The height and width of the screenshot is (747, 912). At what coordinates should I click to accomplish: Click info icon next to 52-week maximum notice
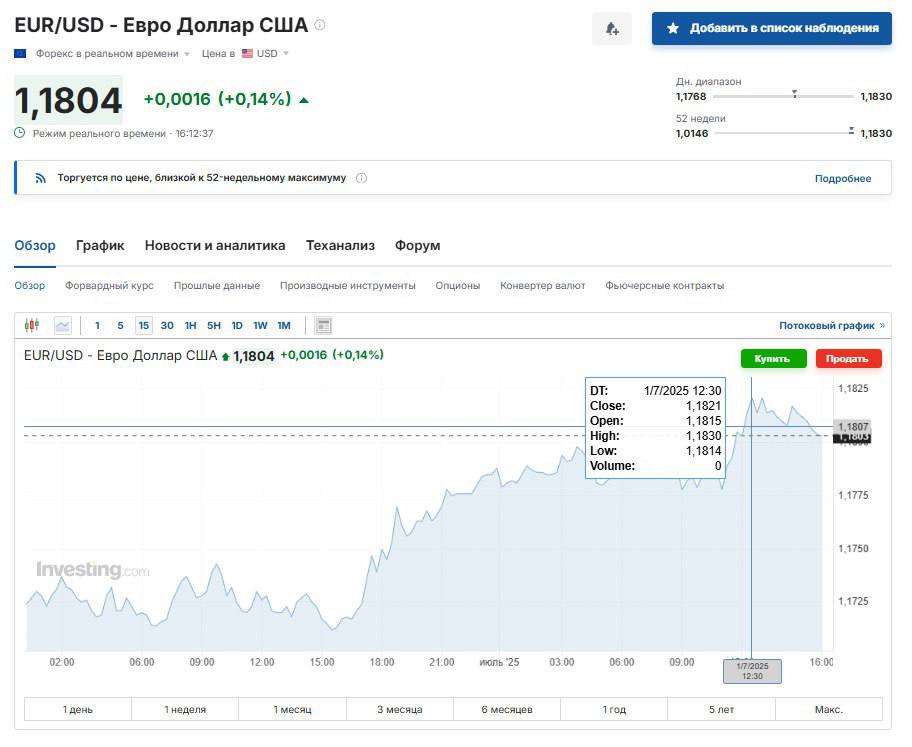pyautogui.click(x=361, y=178)
